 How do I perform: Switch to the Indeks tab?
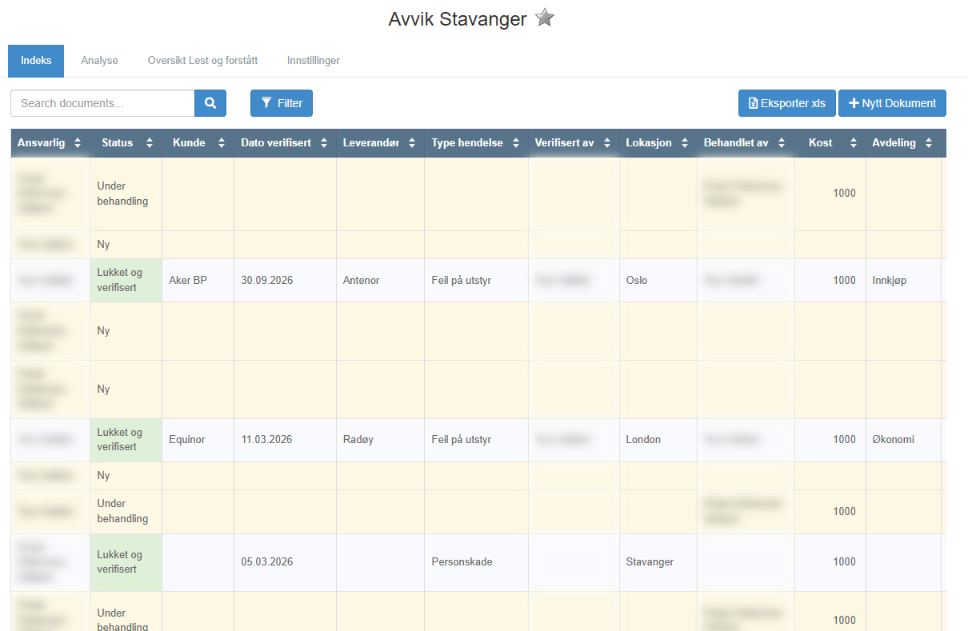pos(36,61)
